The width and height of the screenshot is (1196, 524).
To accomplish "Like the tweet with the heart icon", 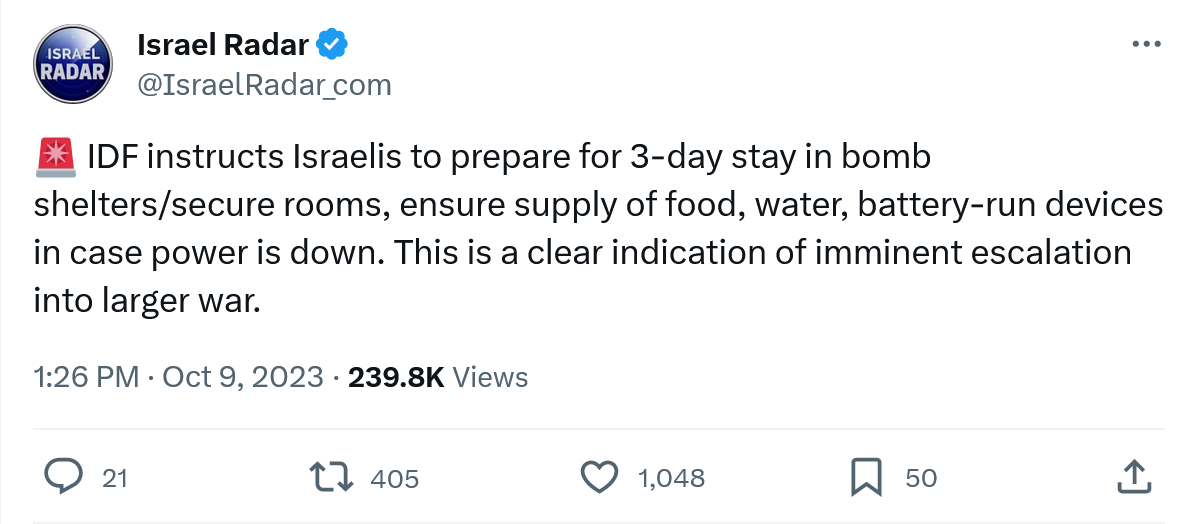I will (598, 477).
